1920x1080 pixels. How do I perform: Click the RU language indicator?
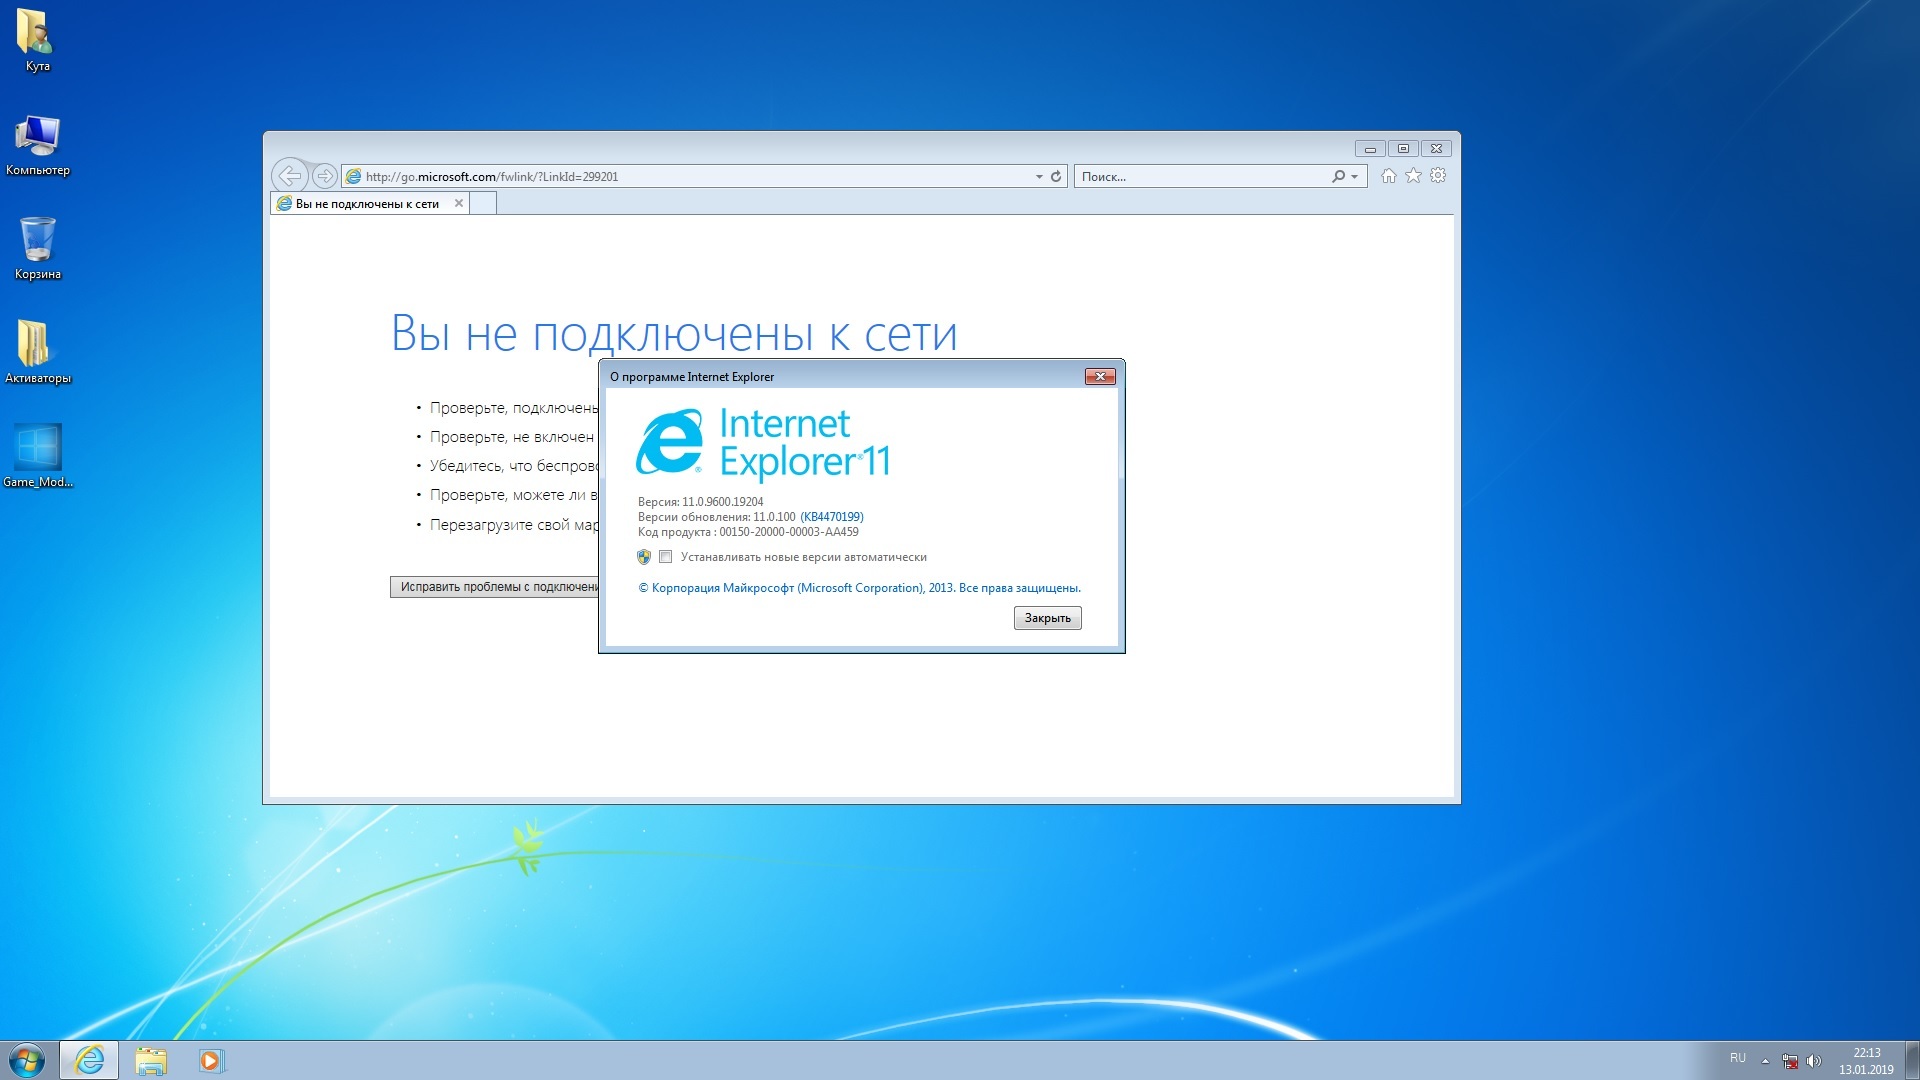click(x=1738, y=1059)
